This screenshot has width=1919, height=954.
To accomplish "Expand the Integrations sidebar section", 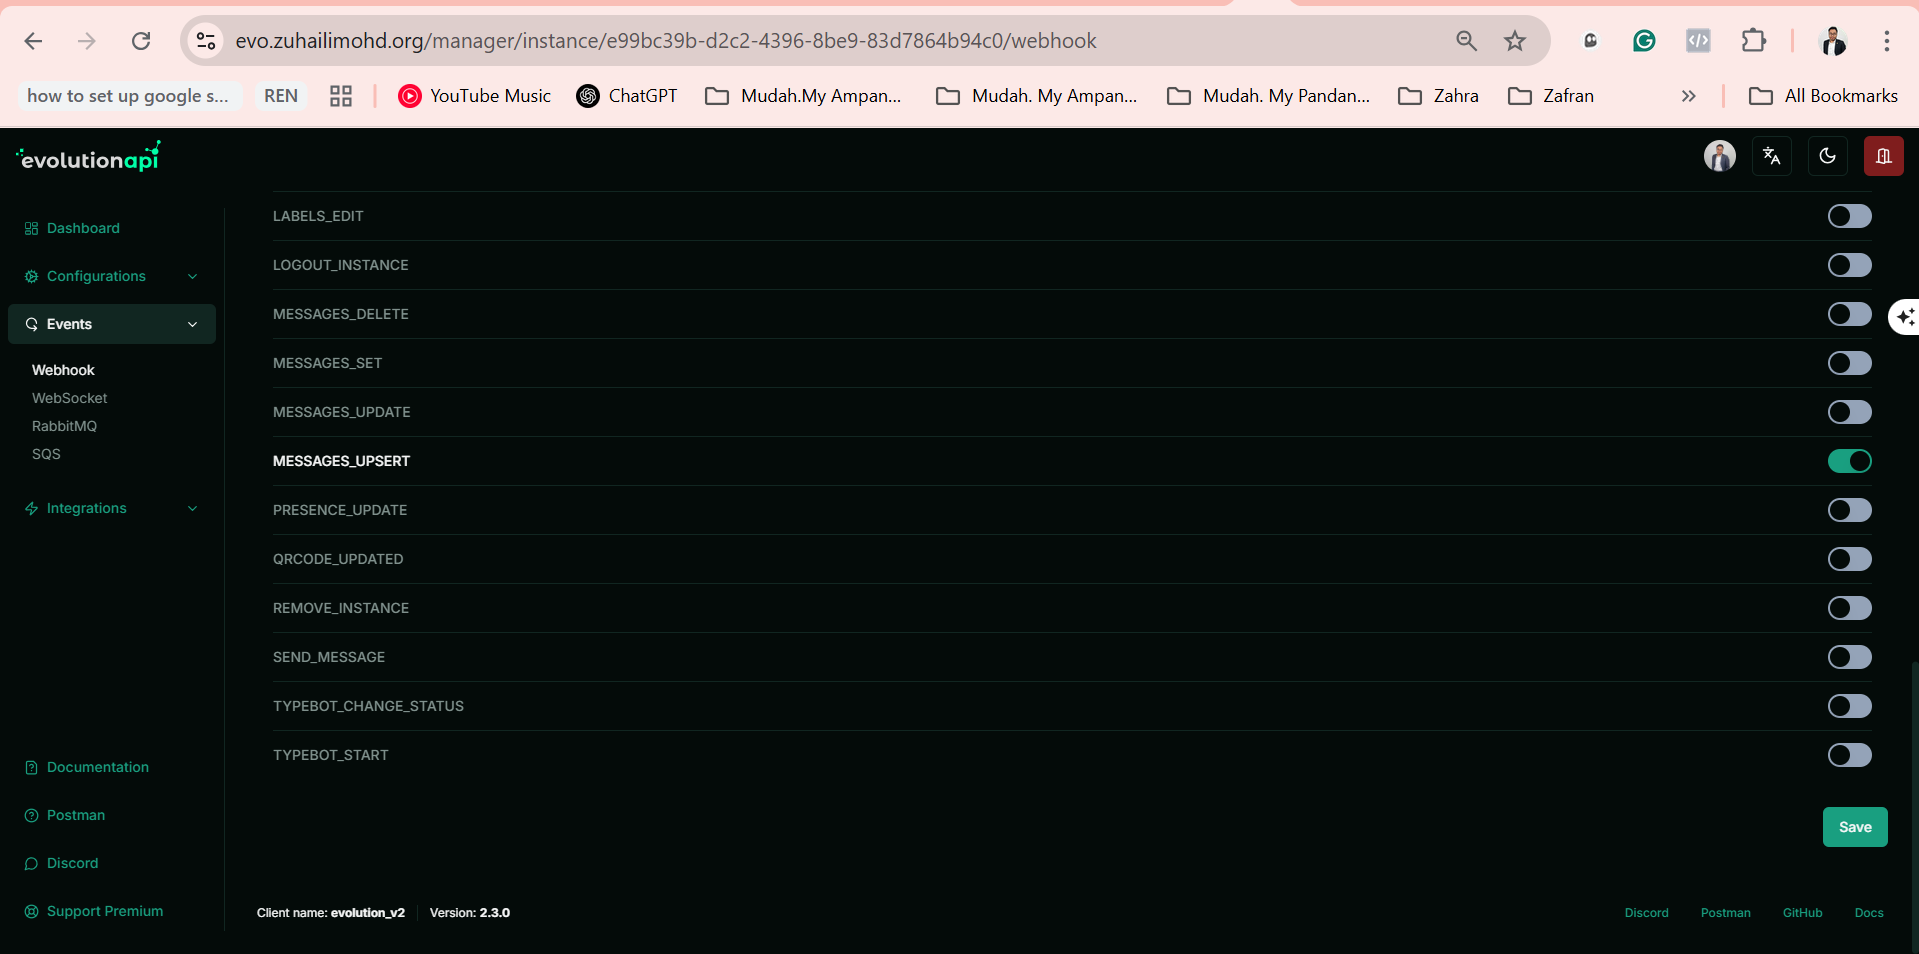I will pyautogui.click(x=112, y=508).
